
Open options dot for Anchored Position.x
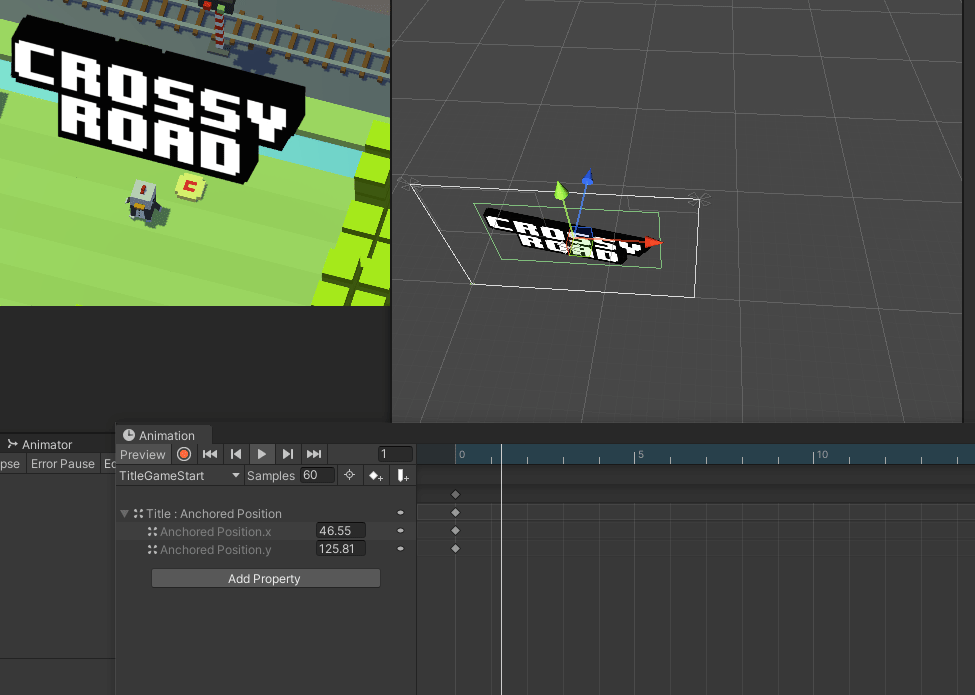point(400,531)
